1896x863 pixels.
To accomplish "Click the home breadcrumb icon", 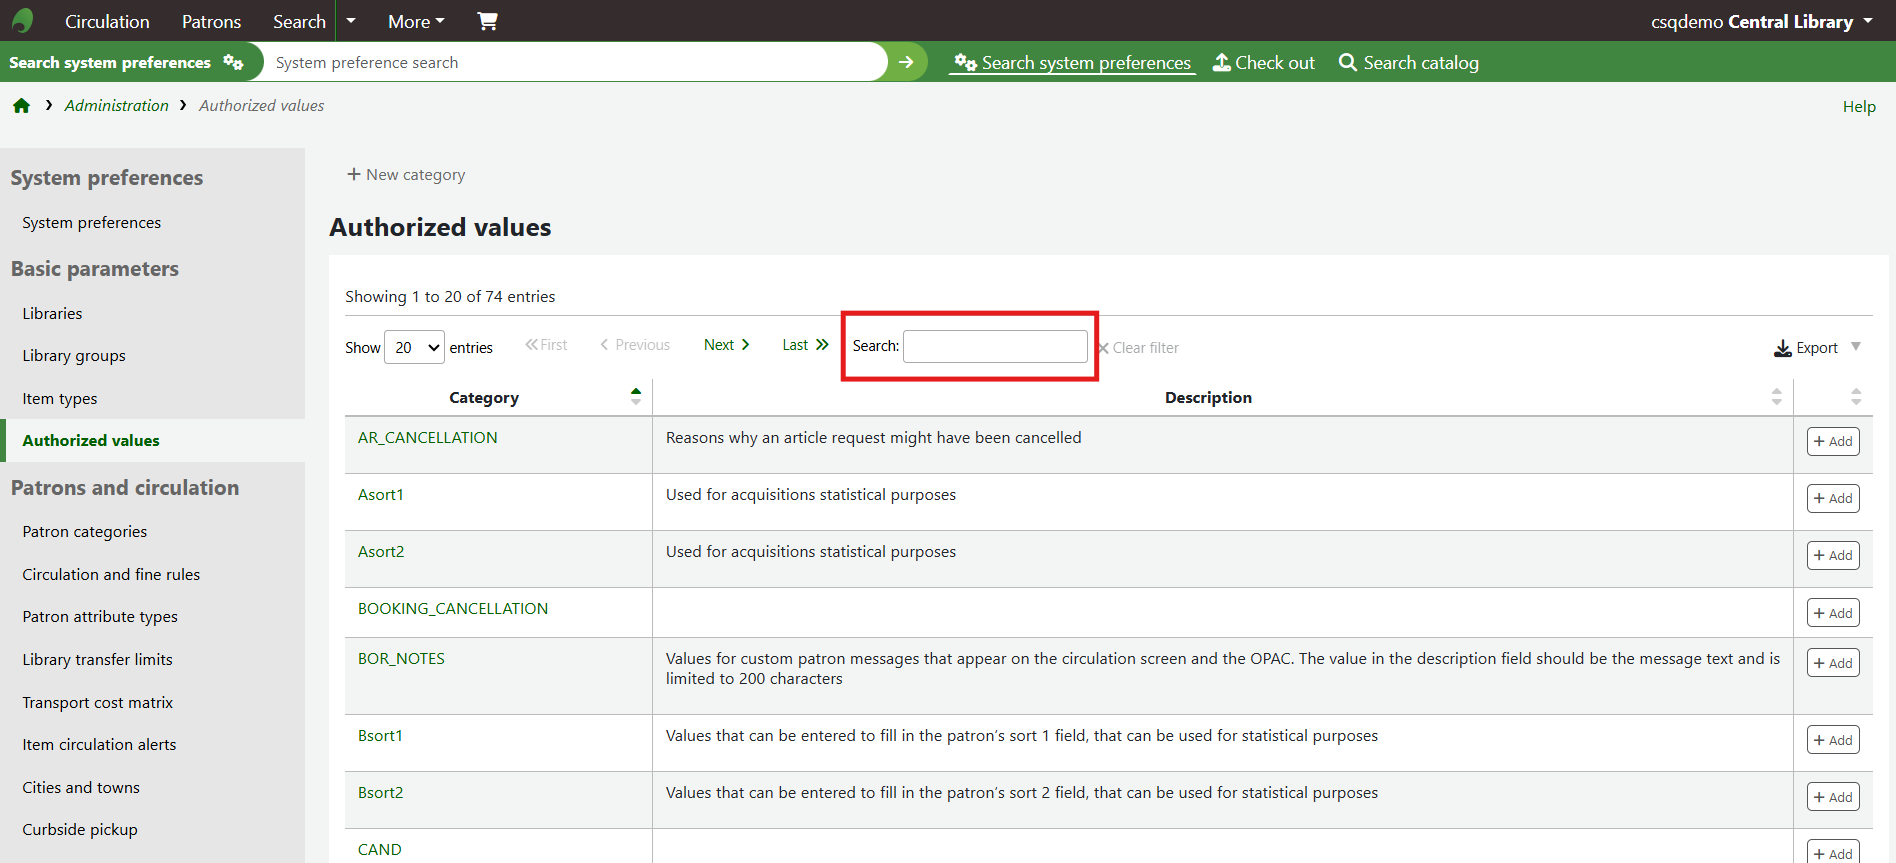I will click(x=21, y=106).
